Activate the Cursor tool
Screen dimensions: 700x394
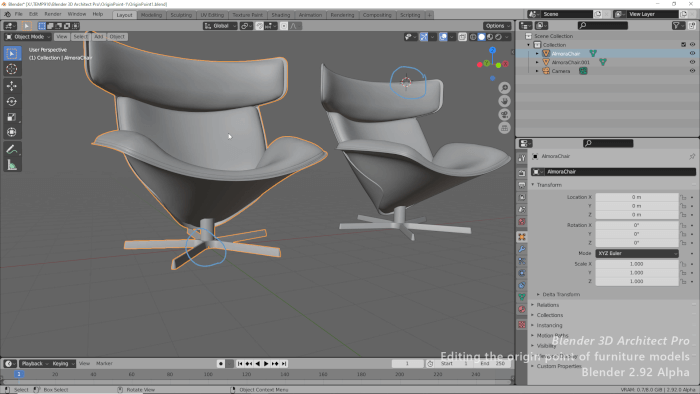(12, 69)
